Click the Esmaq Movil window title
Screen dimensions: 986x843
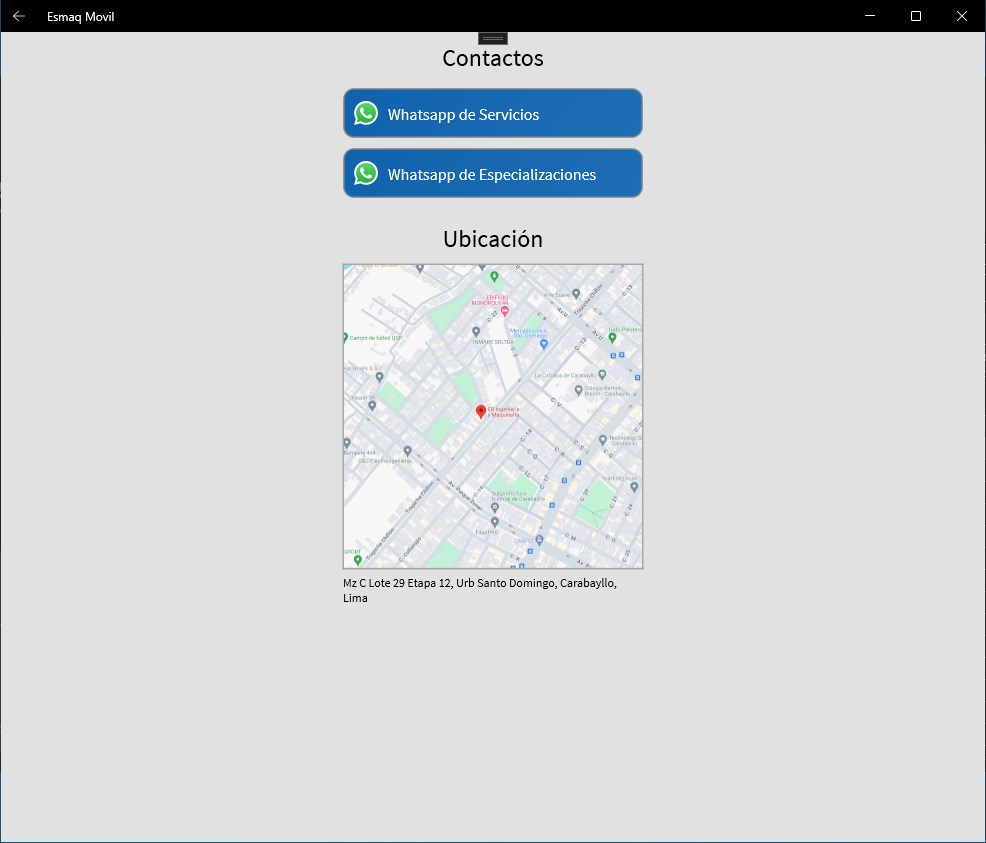pyautogui.click(x=80, y=17)
